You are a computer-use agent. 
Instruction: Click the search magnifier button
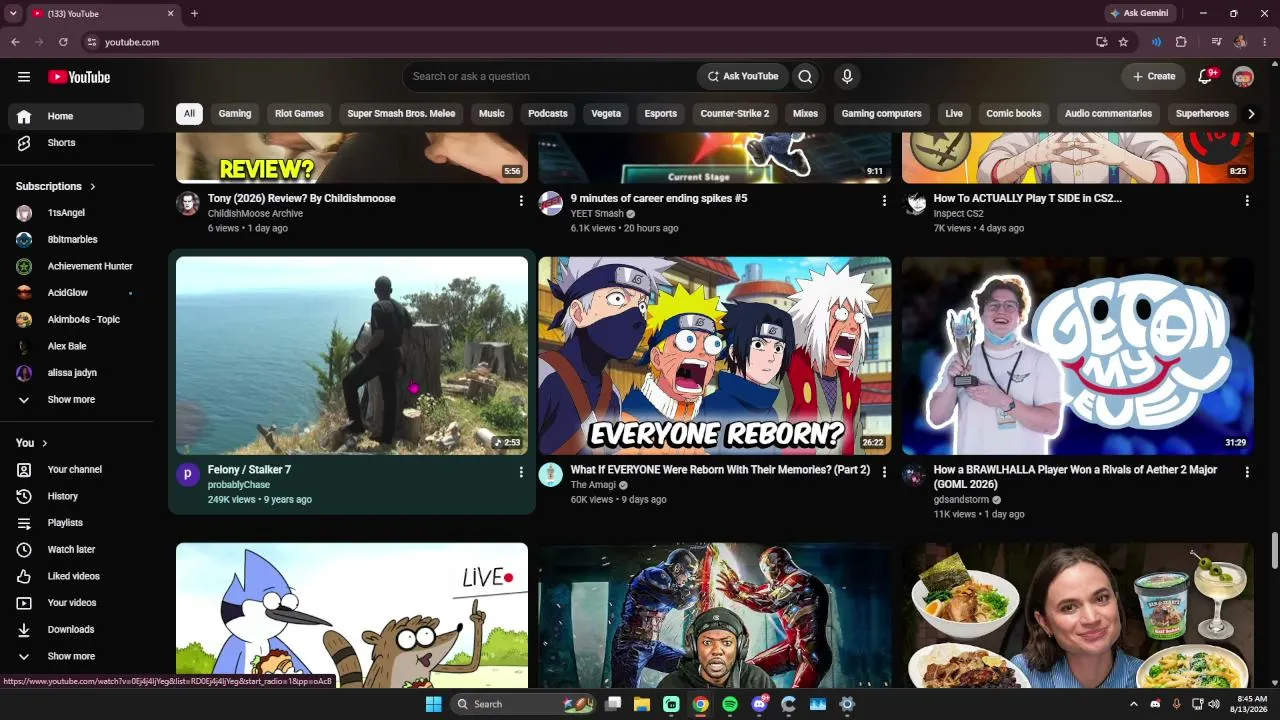click(x=805, y=76)
